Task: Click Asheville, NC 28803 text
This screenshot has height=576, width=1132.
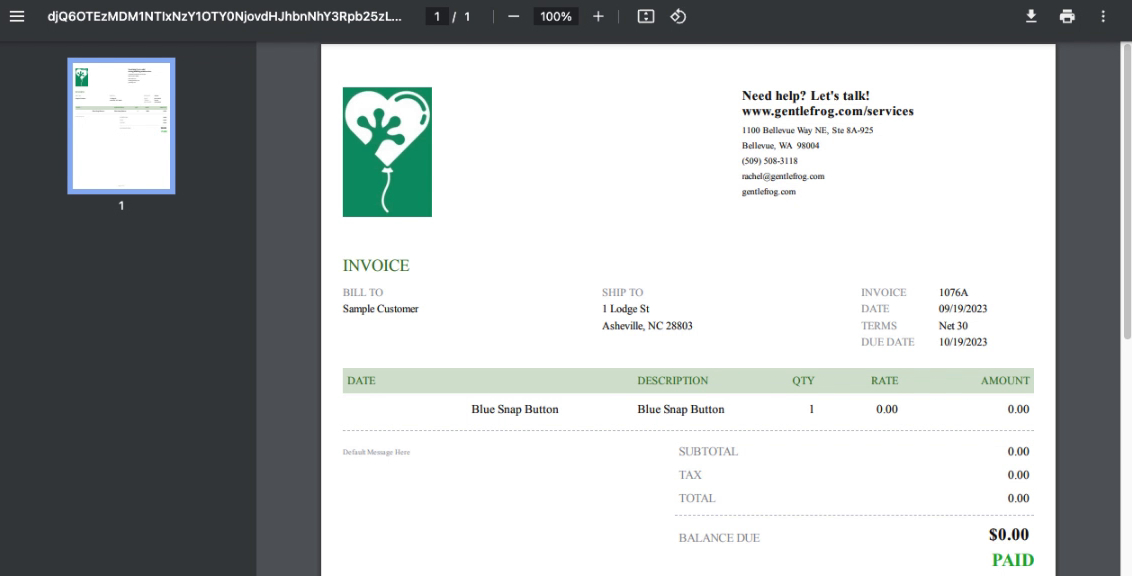Action: 648,326
